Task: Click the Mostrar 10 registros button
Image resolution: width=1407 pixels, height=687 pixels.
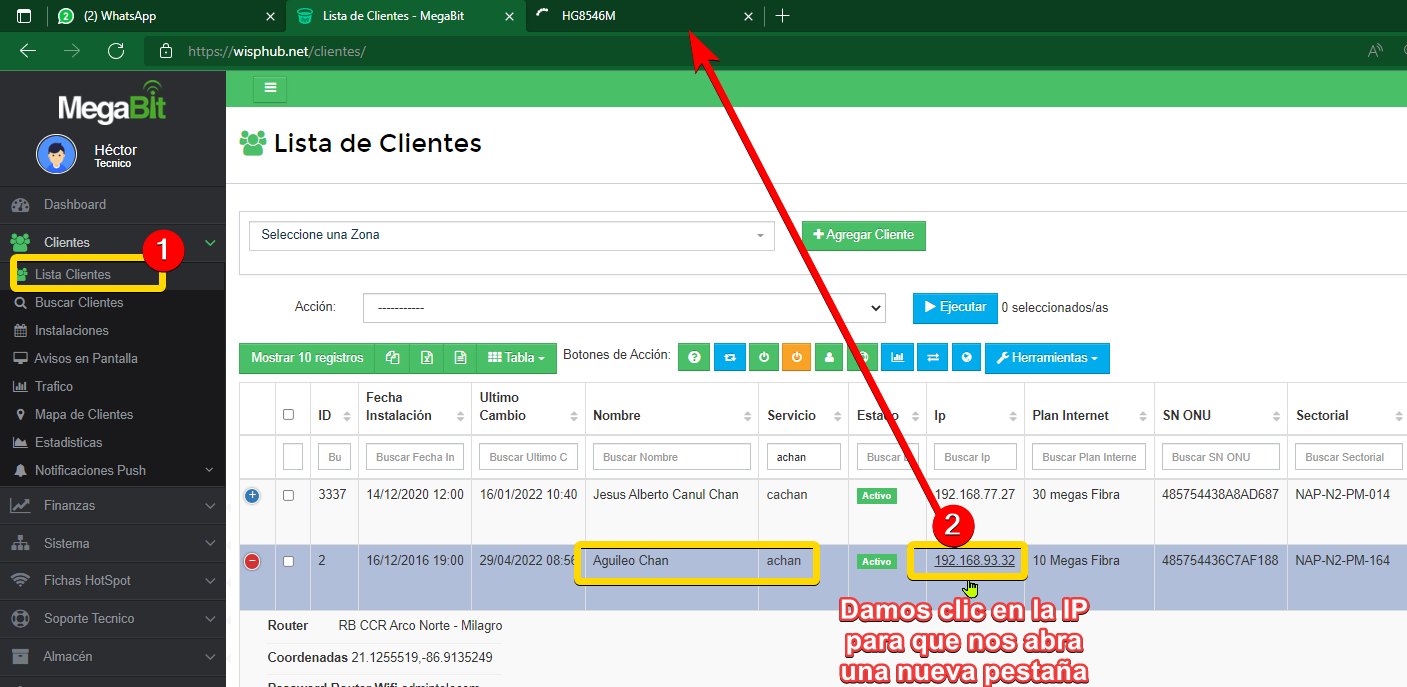Action: [307, 357]
